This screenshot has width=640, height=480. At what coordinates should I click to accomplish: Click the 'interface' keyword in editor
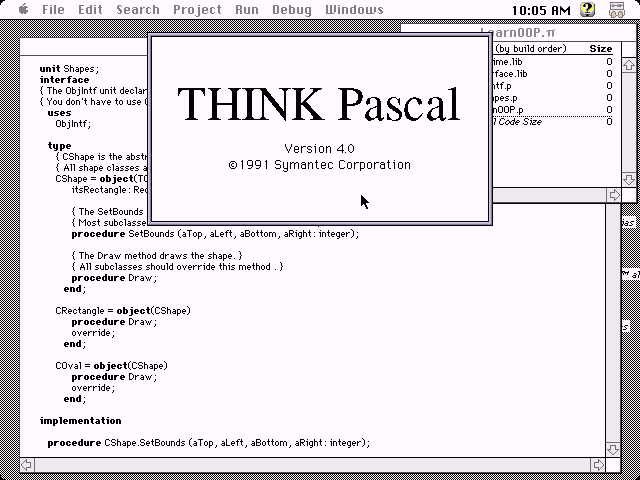(x=64, y=80)
